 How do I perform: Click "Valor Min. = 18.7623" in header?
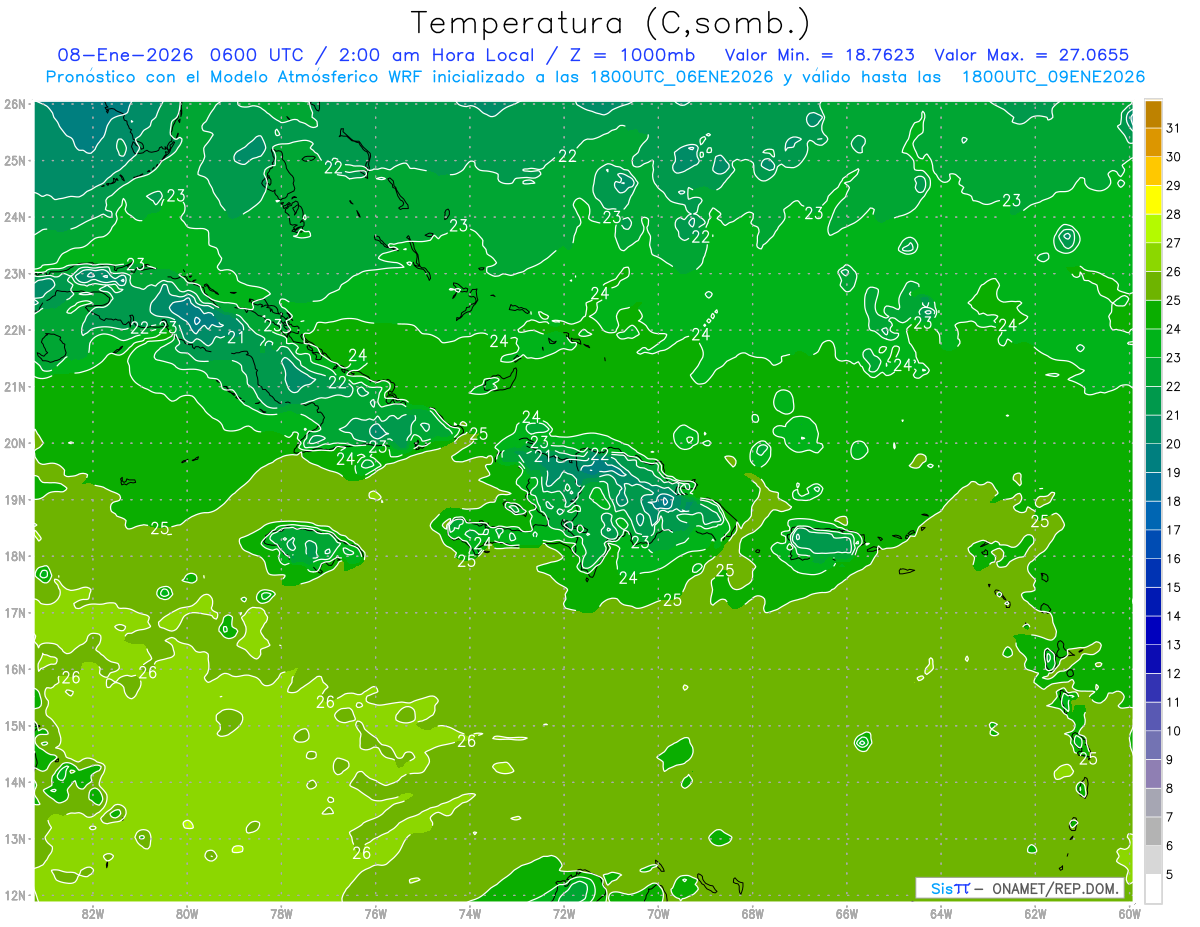point(819,56)
